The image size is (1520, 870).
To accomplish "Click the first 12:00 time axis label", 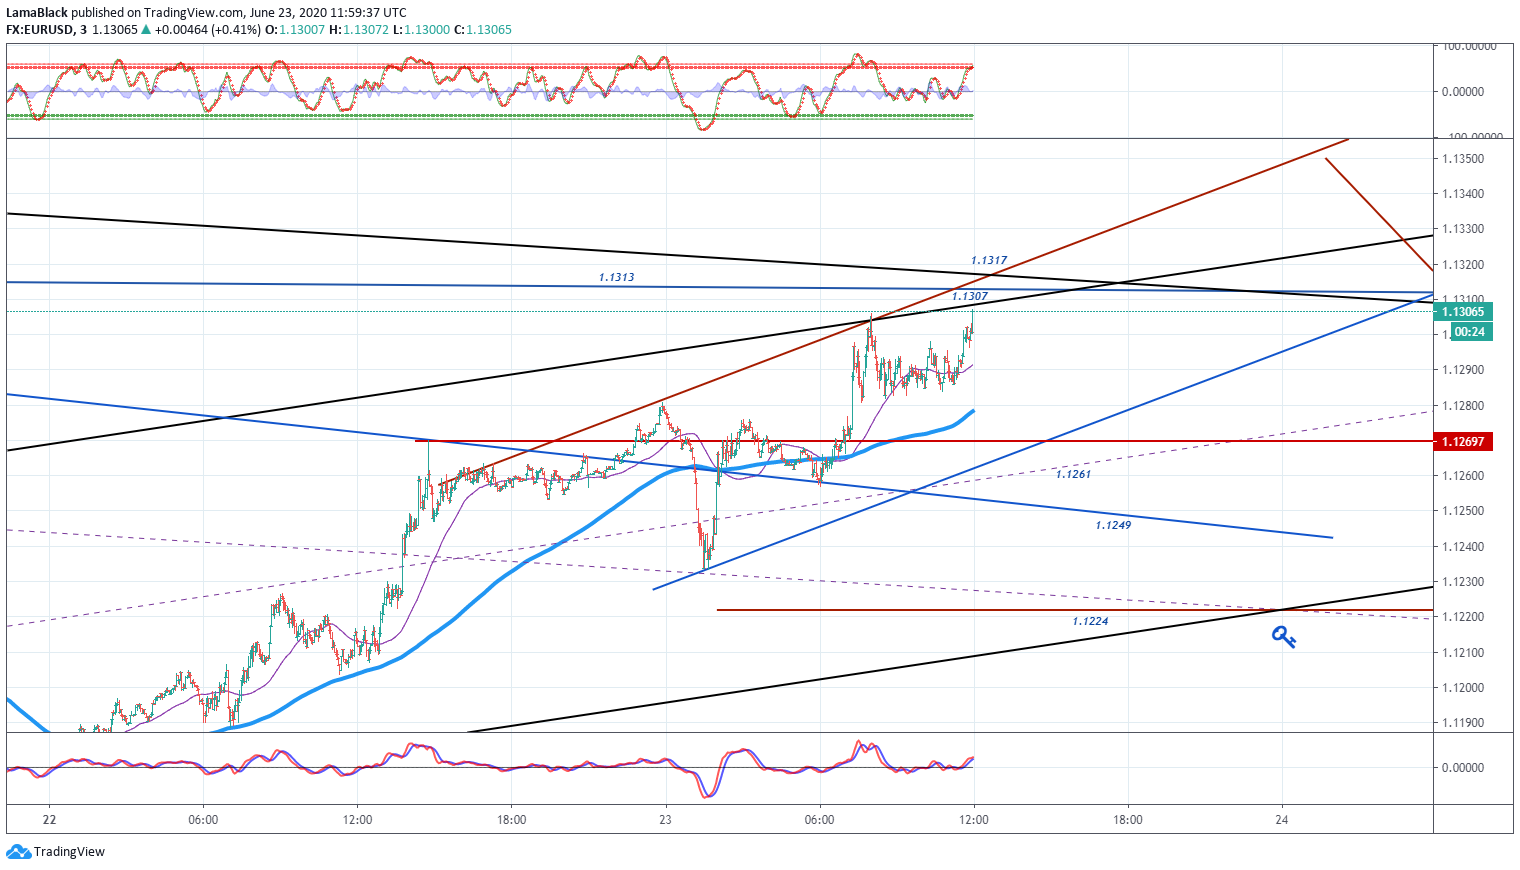I will point(357,820).
